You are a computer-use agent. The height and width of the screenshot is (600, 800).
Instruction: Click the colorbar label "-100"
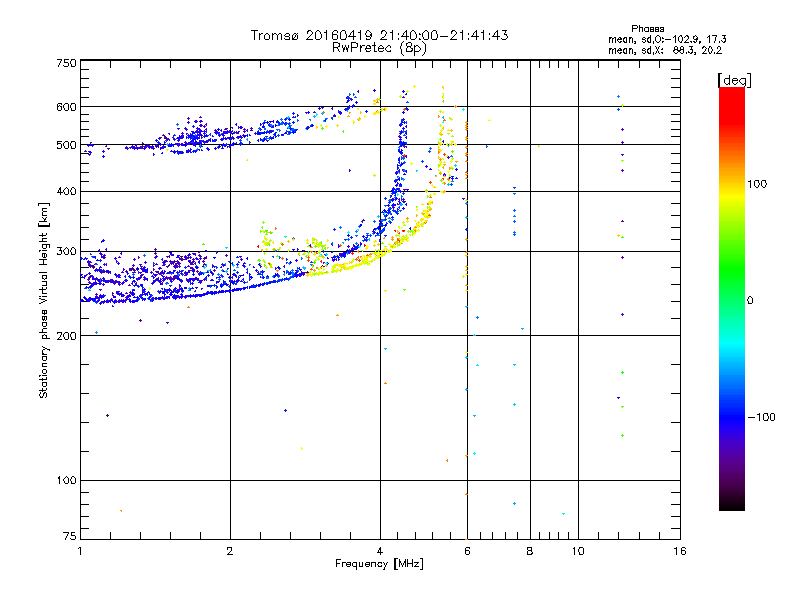pyautogui.click(x=761, y=417)
